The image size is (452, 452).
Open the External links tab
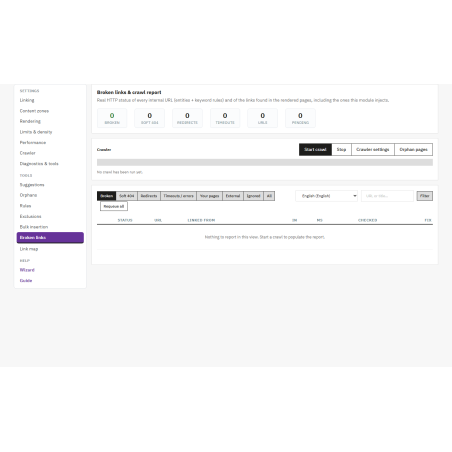click(x=233, y=196)
